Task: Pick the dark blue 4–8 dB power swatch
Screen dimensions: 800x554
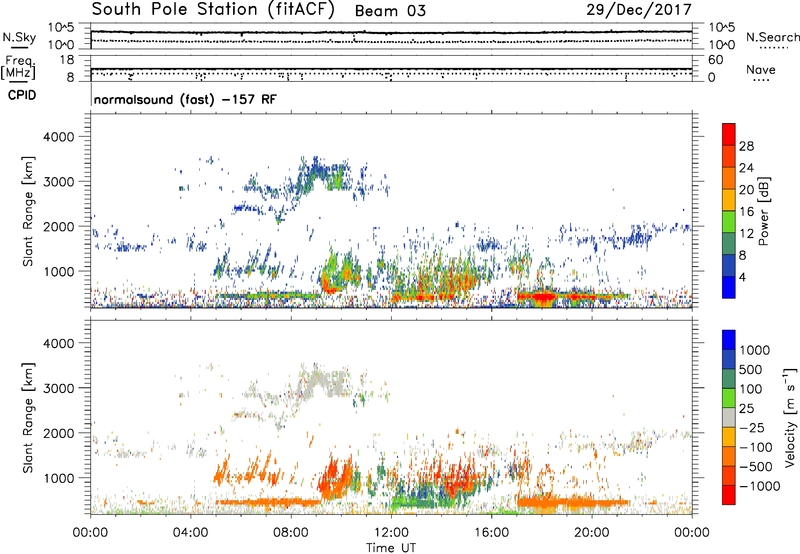Action: (729, 266)
